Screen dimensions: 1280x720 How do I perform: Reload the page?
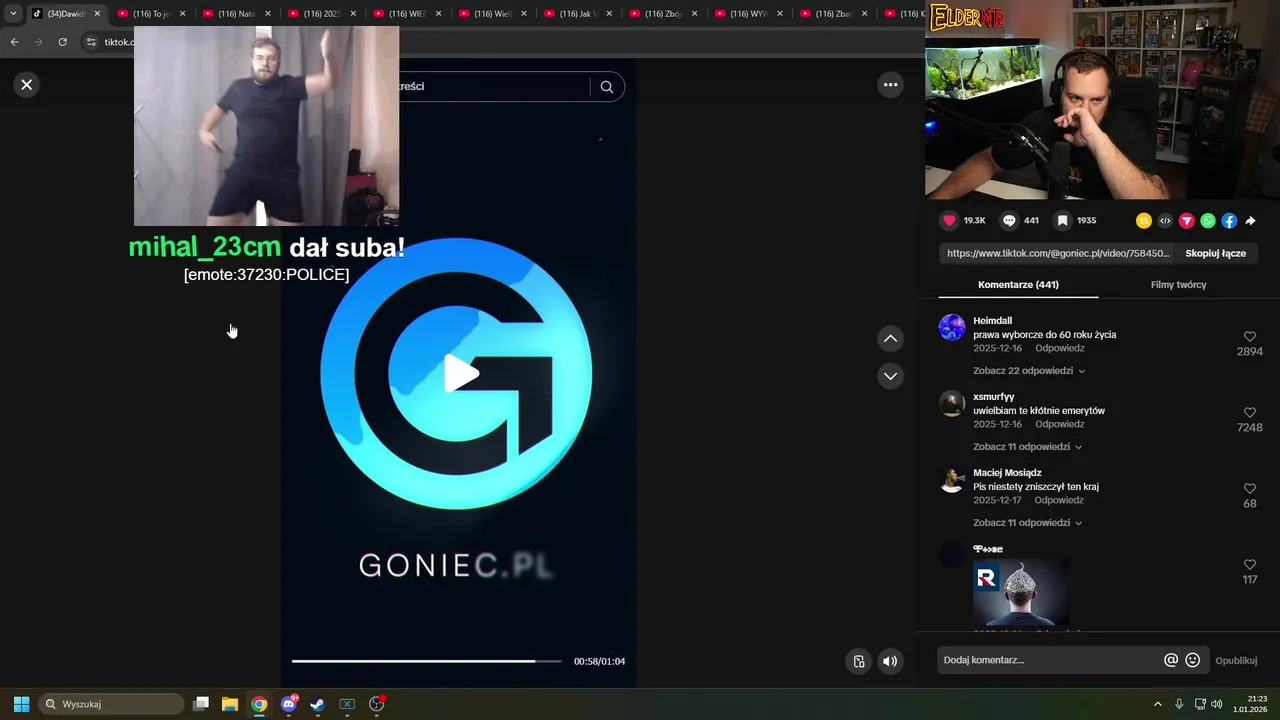point(62,42)
